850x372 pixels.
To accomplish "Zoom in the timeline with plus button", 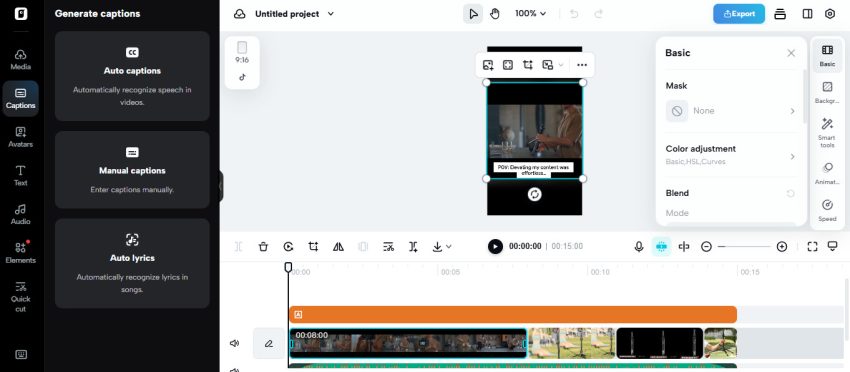I will point(782,247).
